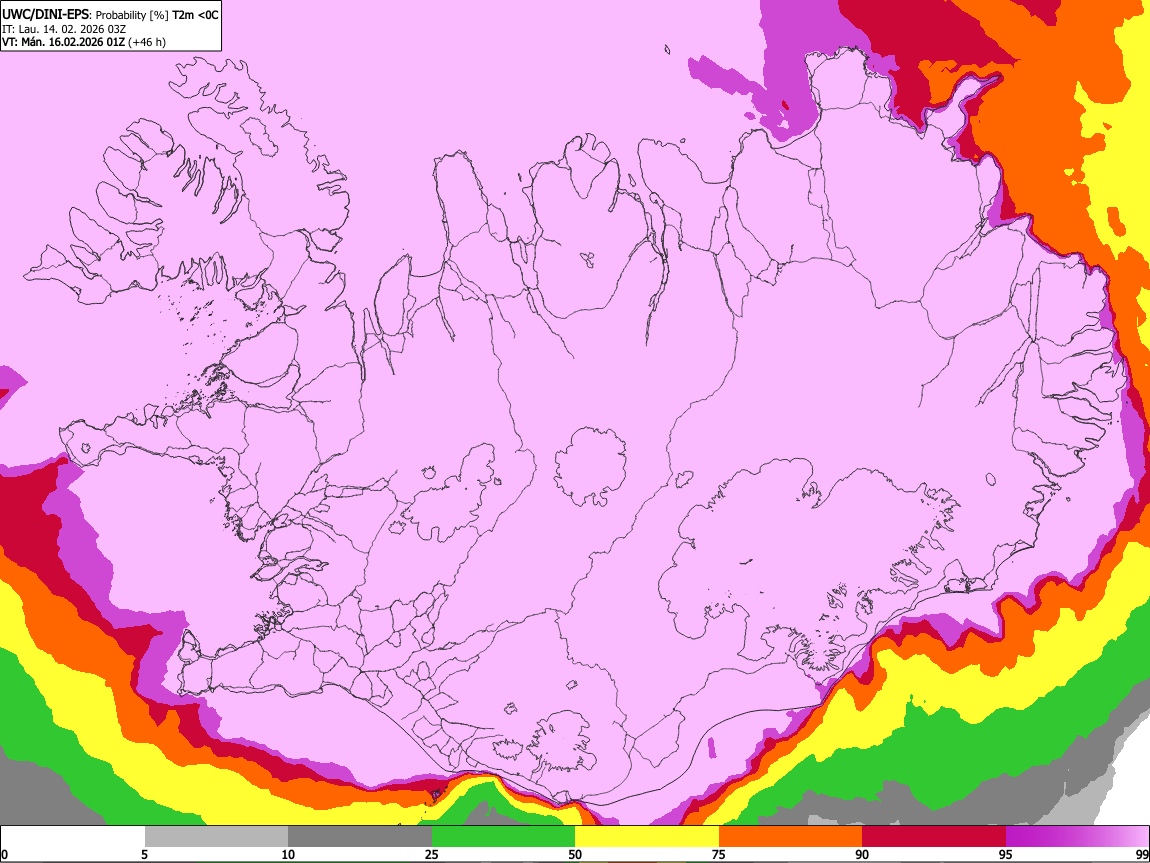Click the legend label 5

144,855
